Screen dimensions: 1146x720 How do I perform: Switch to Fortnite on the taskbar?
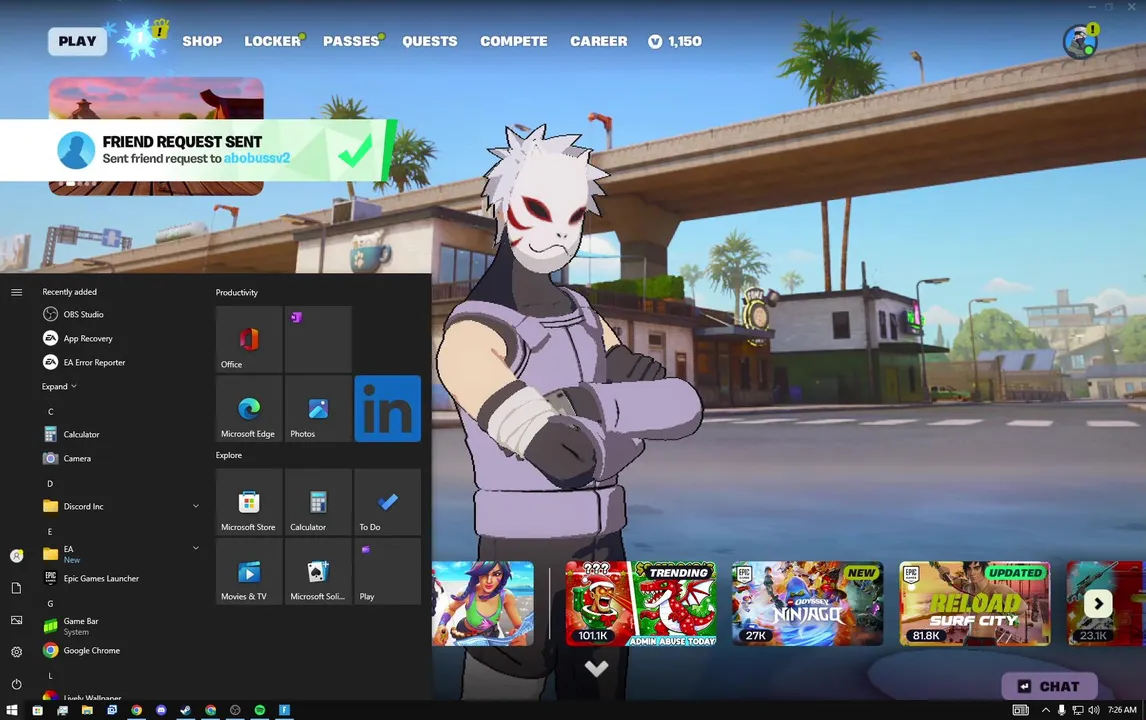284,710
